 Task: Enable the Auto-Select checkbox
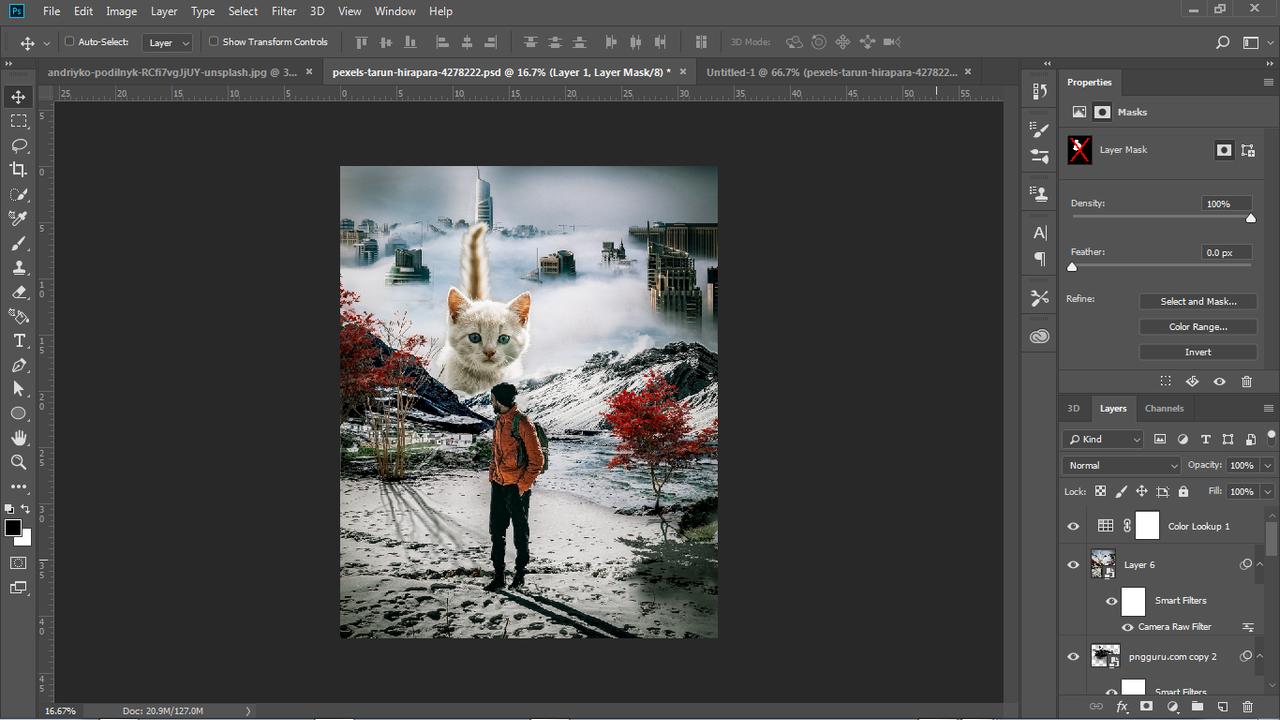(70, 42)
